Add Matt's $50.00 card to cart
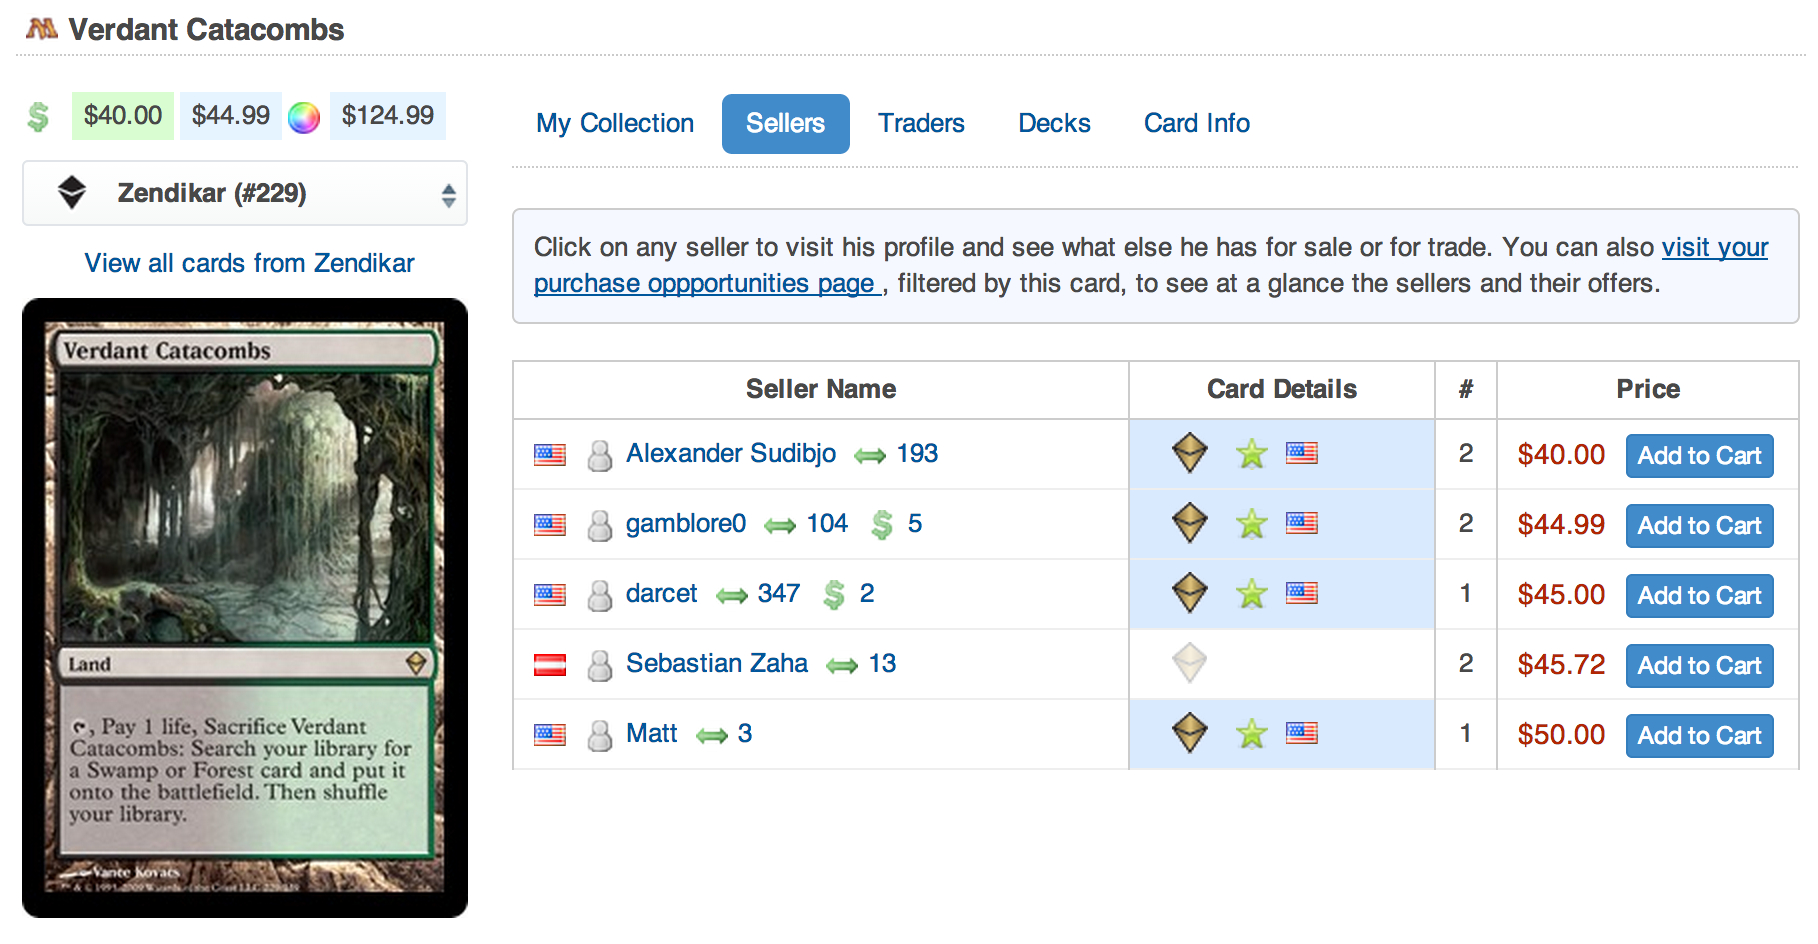The height and width of the screenshot is (944, 1818). point(1699,736)
